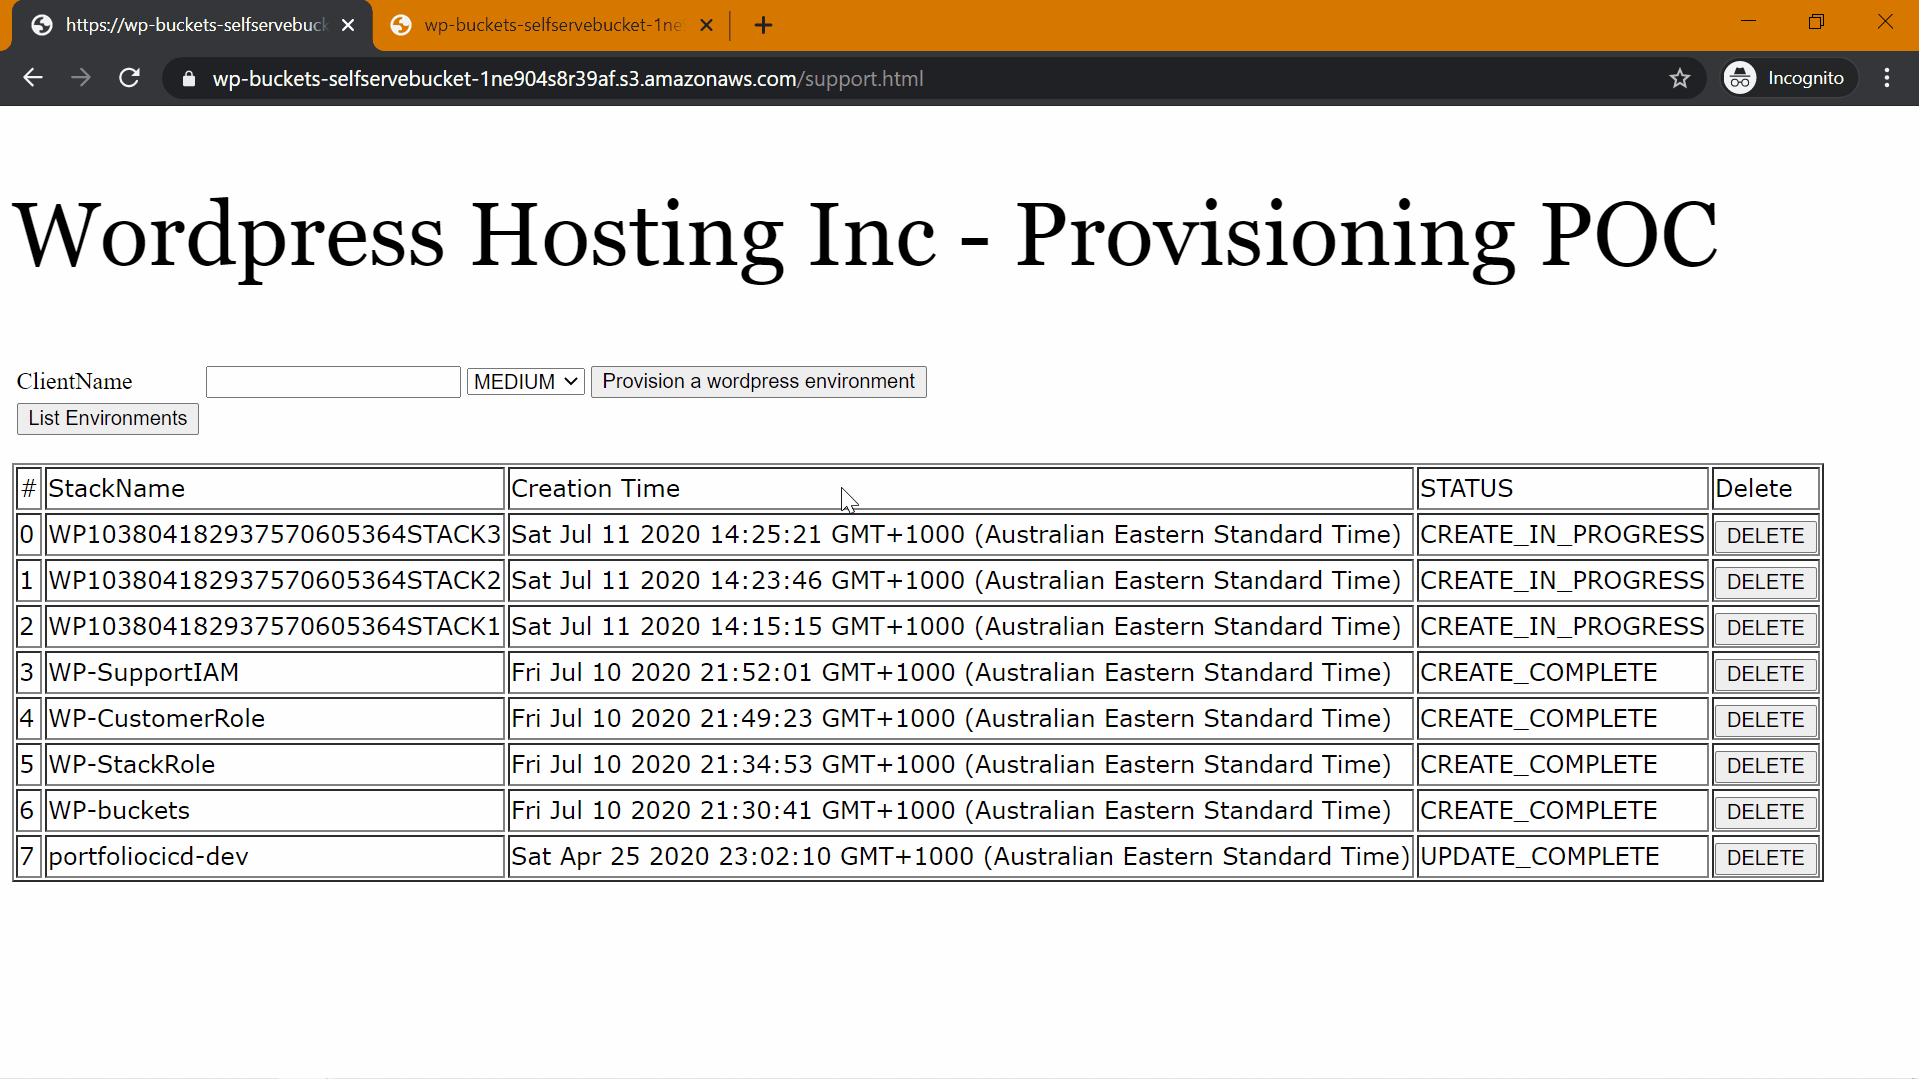Image resolution: width=1919 pixels, height=1079 pixels.
Task: Restore down the Chrome window
Action: [1816, 22]
